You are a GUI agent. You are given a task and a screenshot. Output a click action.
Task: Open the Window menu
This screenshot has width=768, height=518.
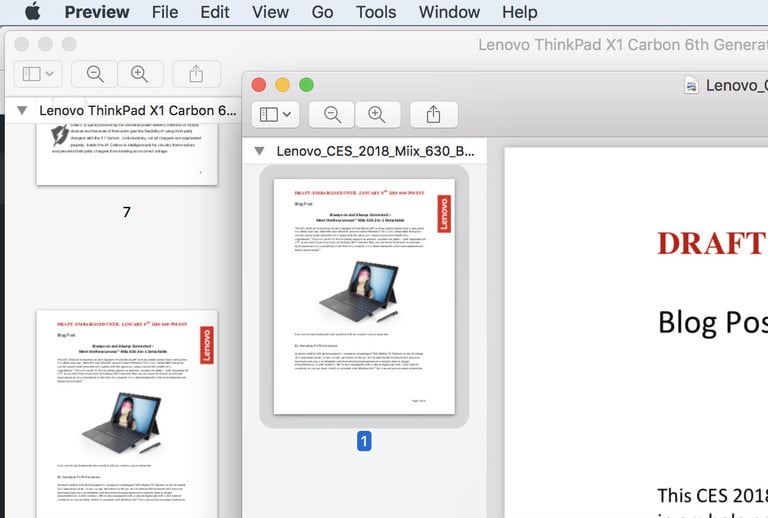[449, 12]
